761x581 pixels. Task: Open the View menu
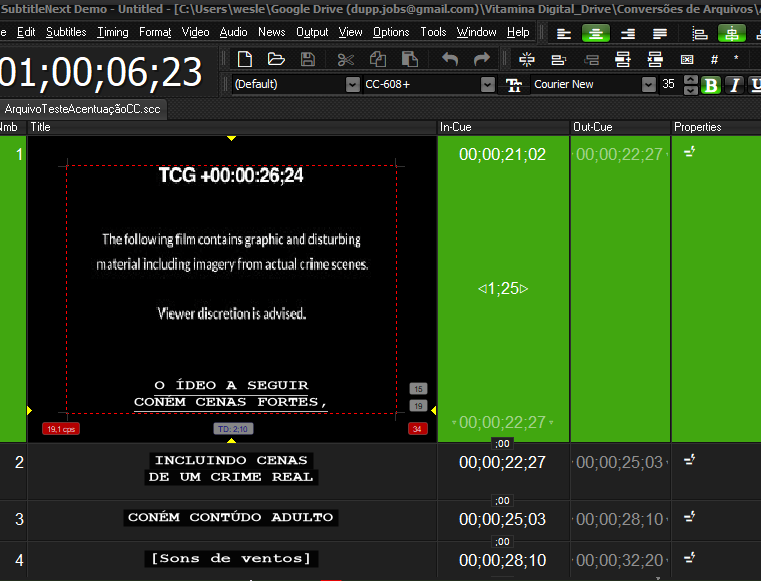click(350, 32)
